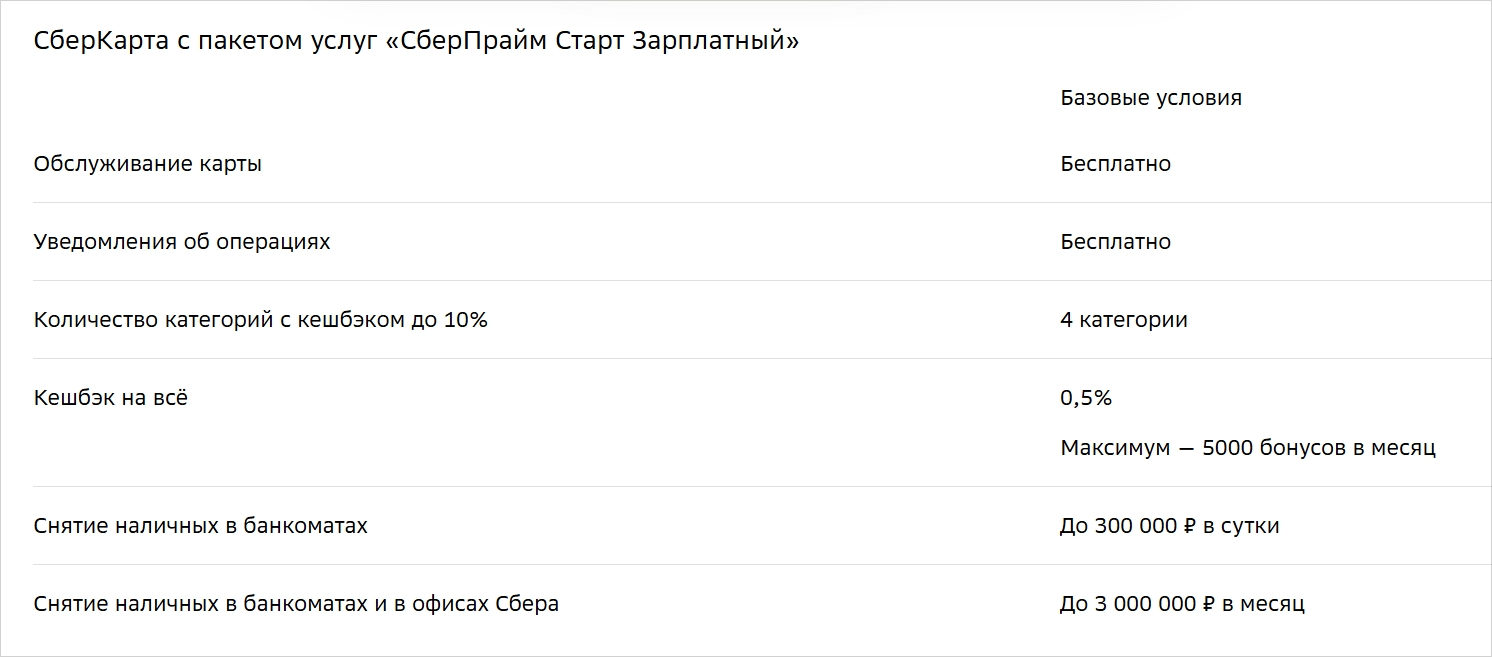This screenshot has width=1492, height=657.
Task: Click Снятие наличных в офисах Сбера label
Action: (x=296, y=604)
